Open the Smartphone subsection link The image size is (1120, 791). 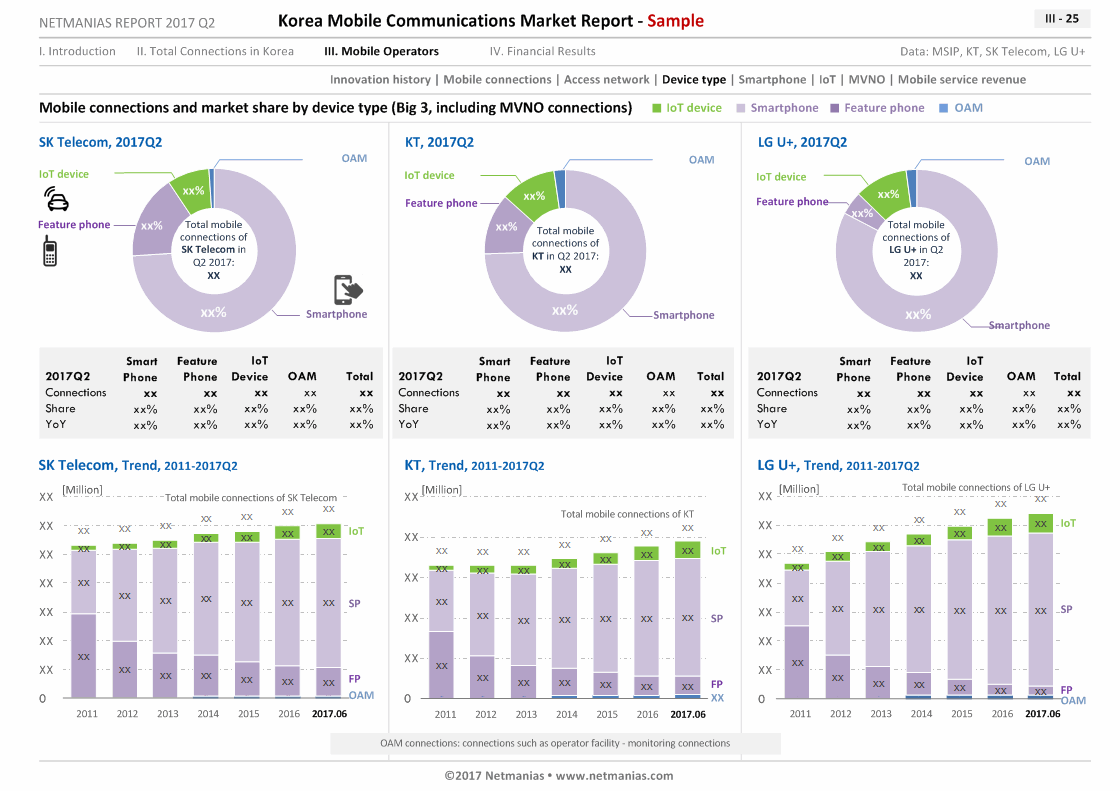click(772, 79)
